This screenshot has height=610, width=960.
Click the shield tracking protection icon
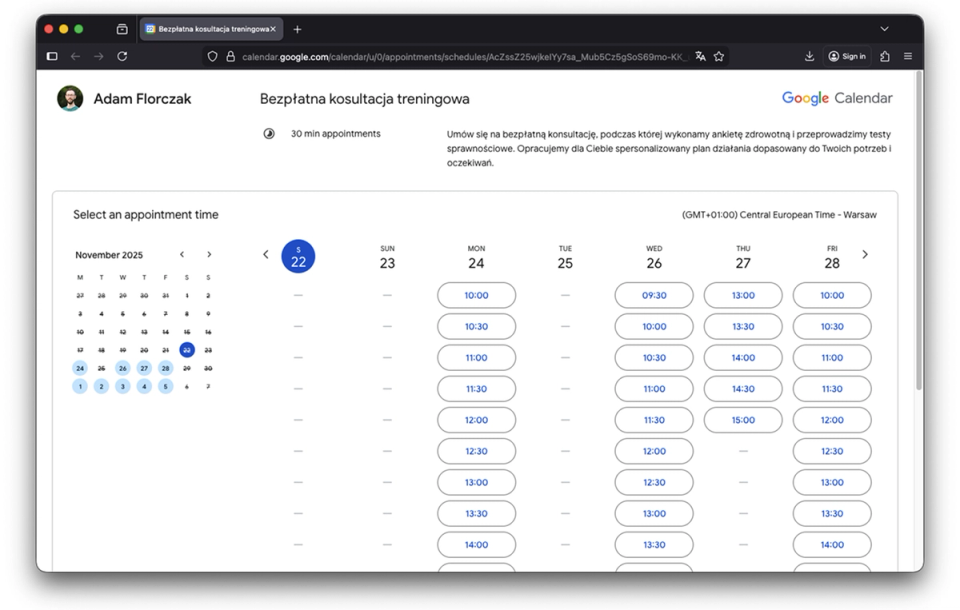(x=212, y=56)
